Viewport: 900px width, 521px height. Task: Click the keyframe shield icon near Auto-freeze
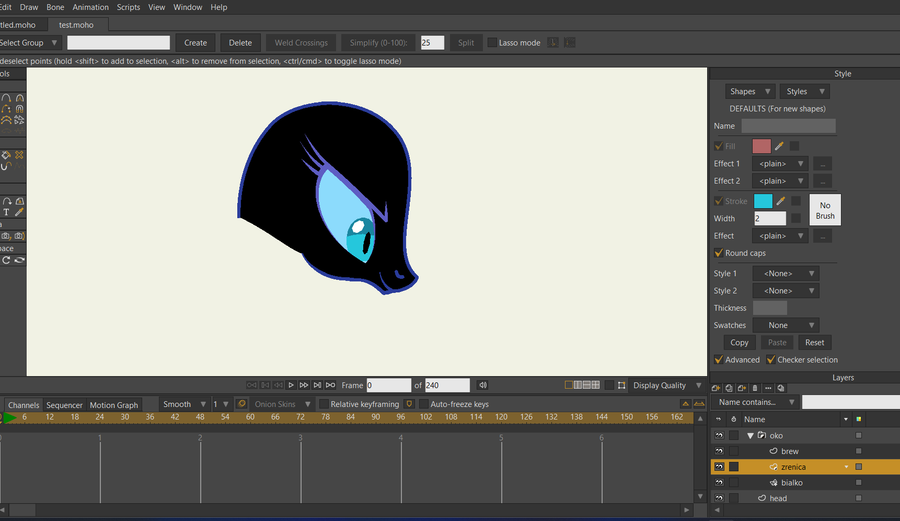tap(409, 404)
